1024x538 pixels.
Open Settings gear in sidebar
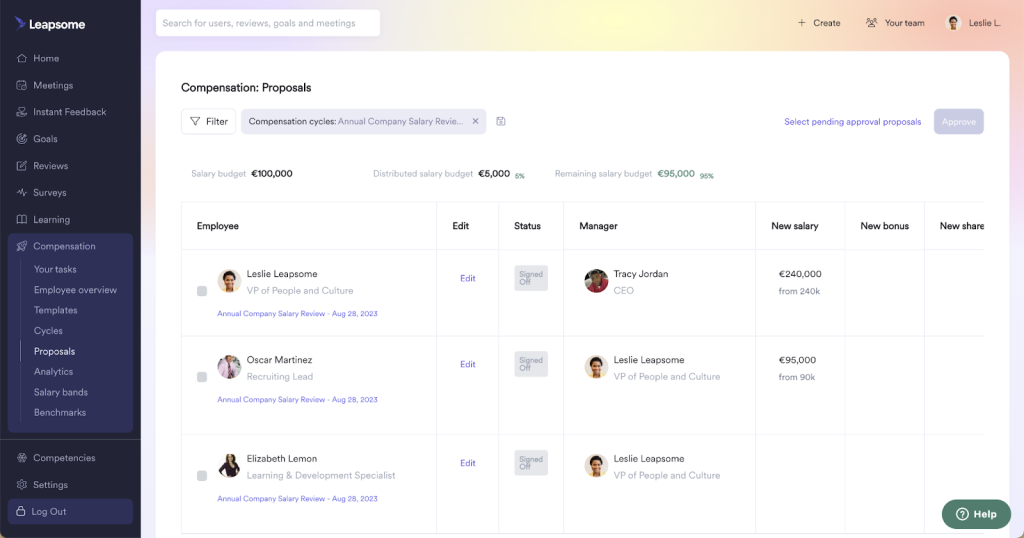tap(22, 485)
